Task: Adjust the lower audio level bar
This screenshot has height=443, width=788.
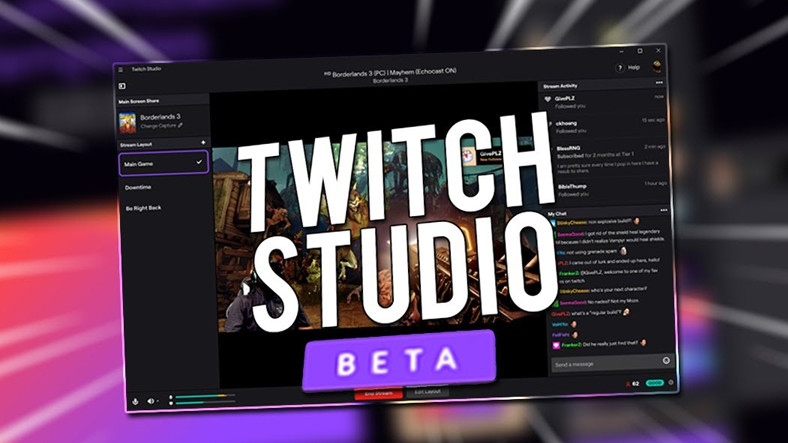Action: (205, 402)
